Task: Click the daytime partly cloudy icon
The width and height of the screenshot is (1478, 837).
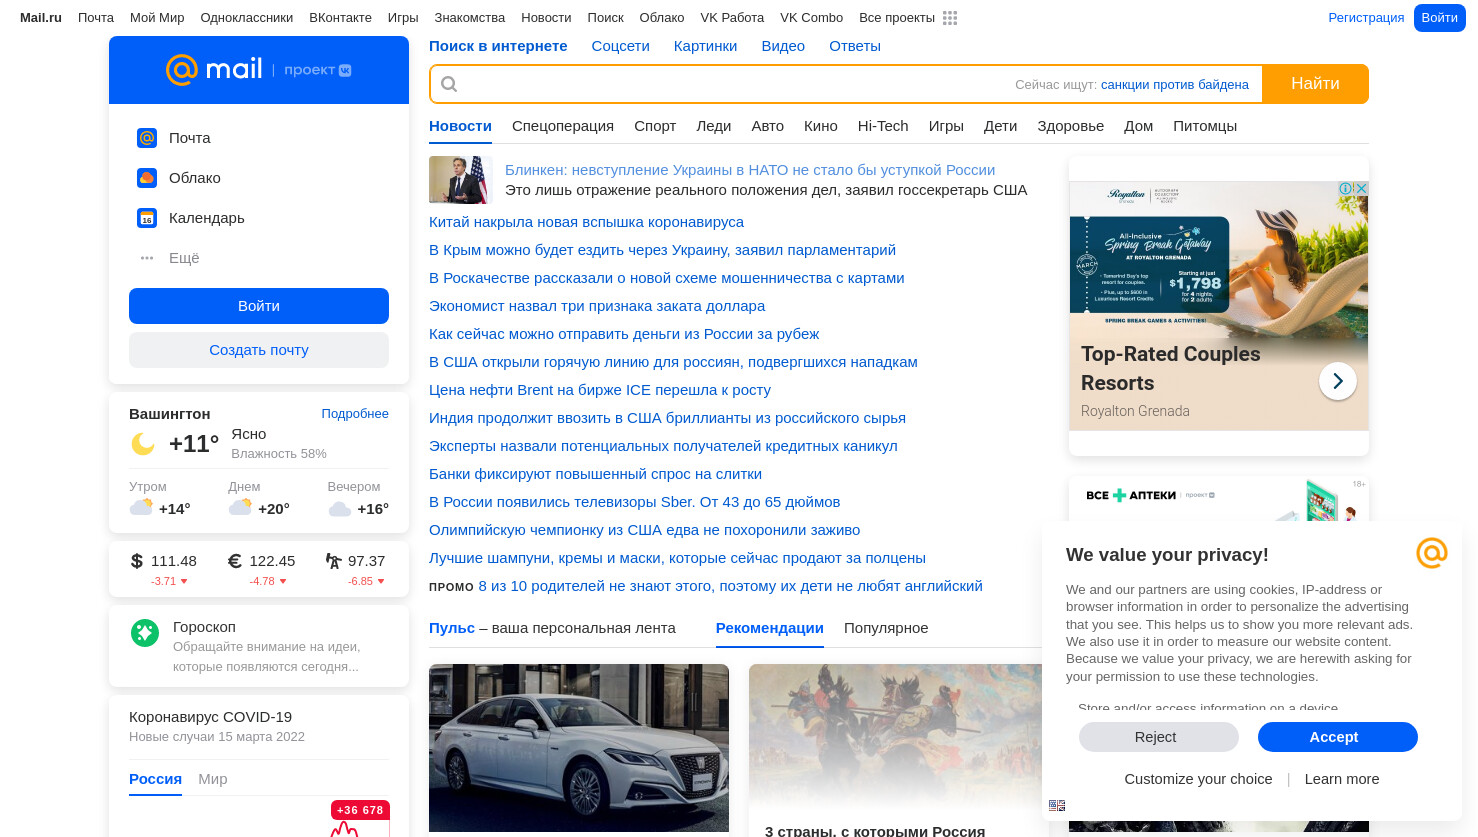Action: [240, 507]
